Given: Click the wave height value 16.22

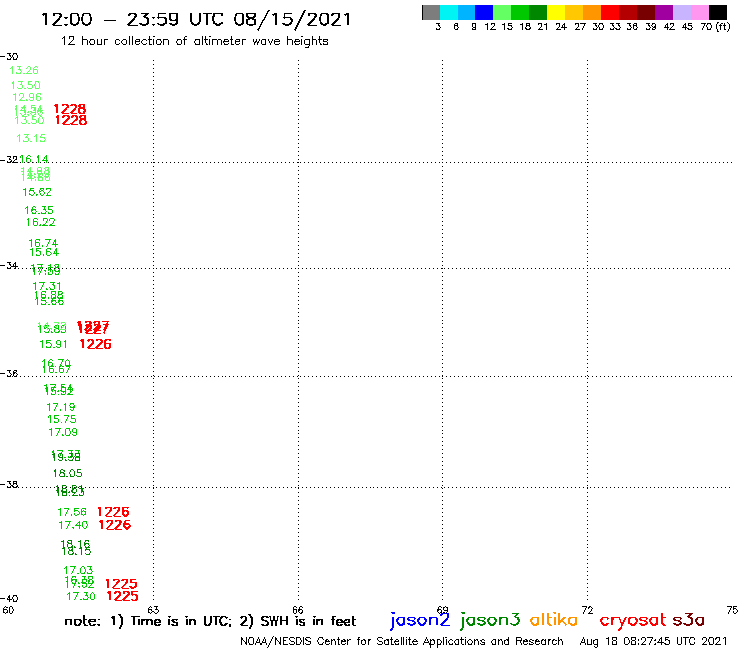Looking at the screenshot, I should coord(41,222).
